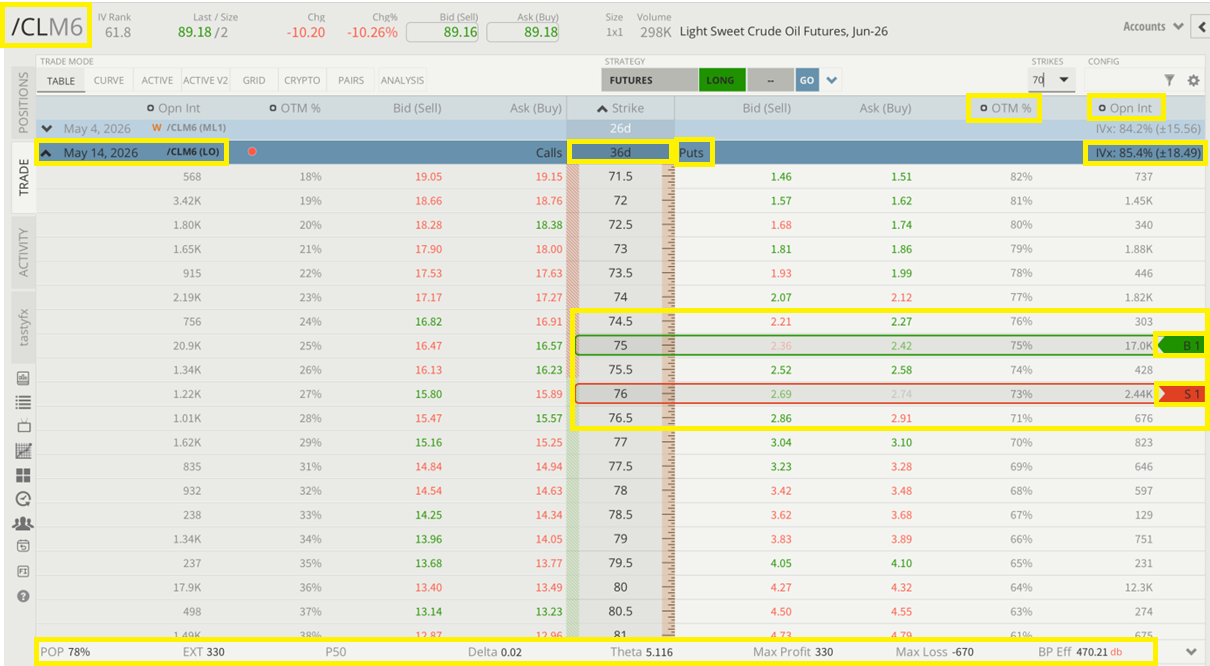Click the collapse arrow beside Accounts

pyautogui.click(x=1201, y=27)
